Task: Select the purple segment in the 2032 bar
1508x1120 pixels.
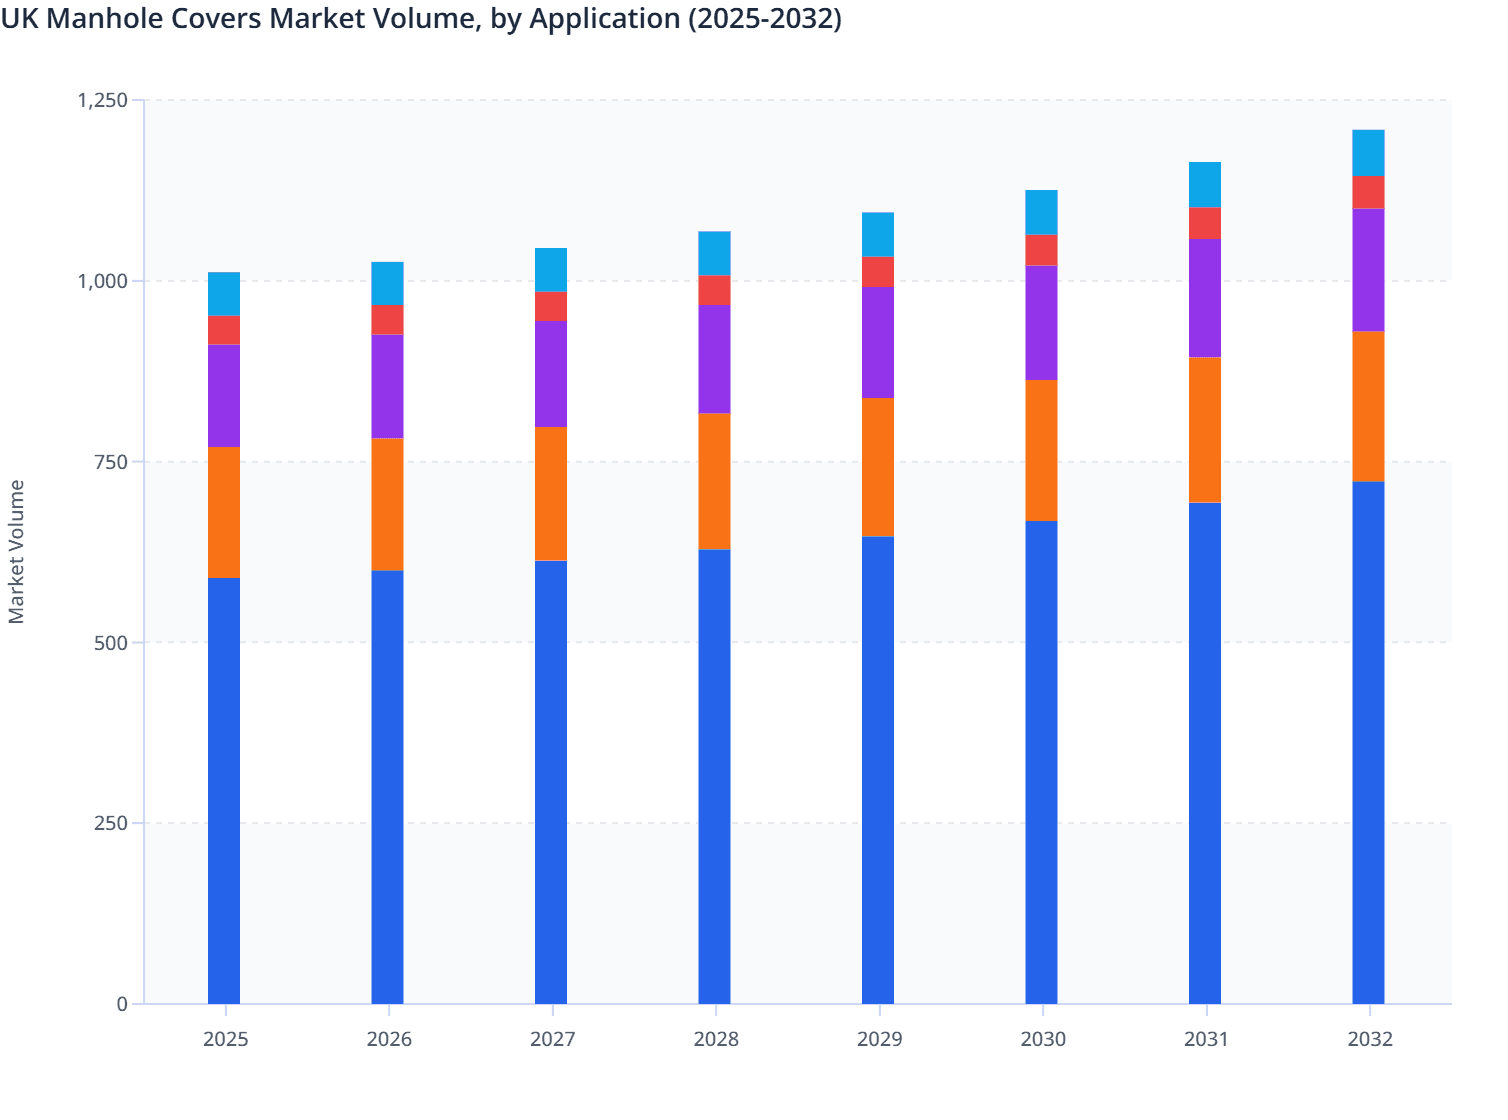Action: point(1368,270)
